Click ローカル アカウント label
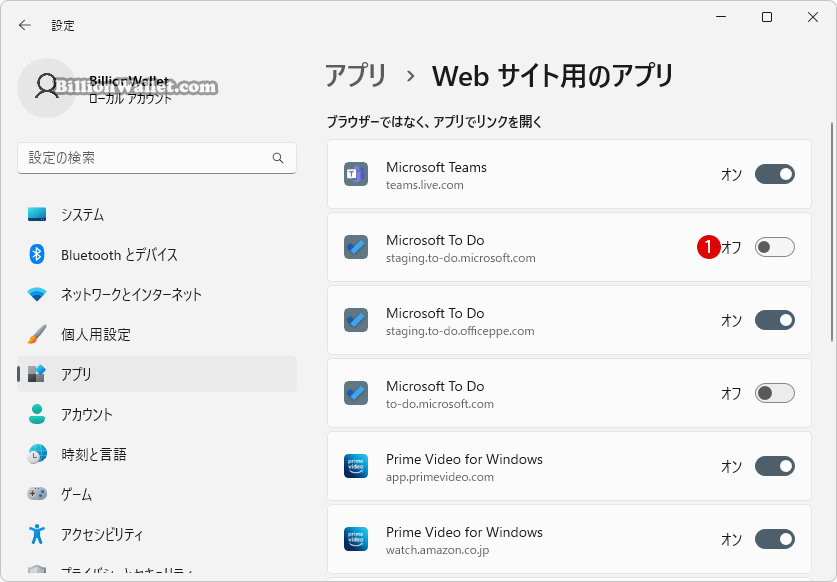 (131, 99)
